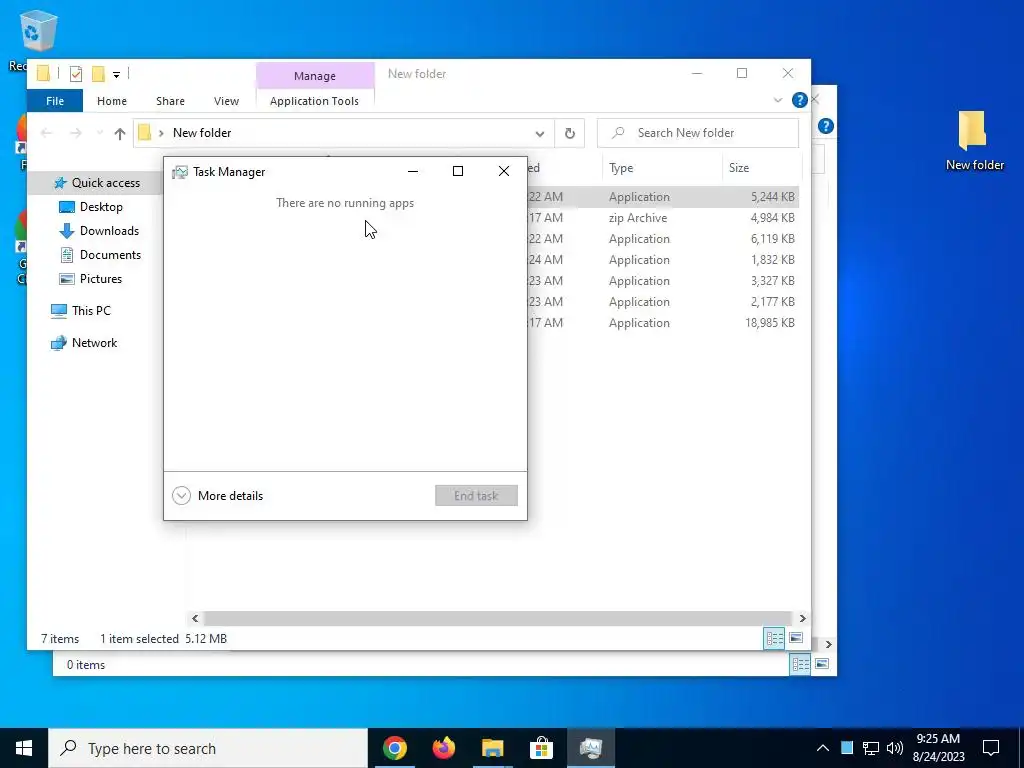Click the Manage contextual tab
This screenshot has height=768, width=1024.
coord(315,76)
